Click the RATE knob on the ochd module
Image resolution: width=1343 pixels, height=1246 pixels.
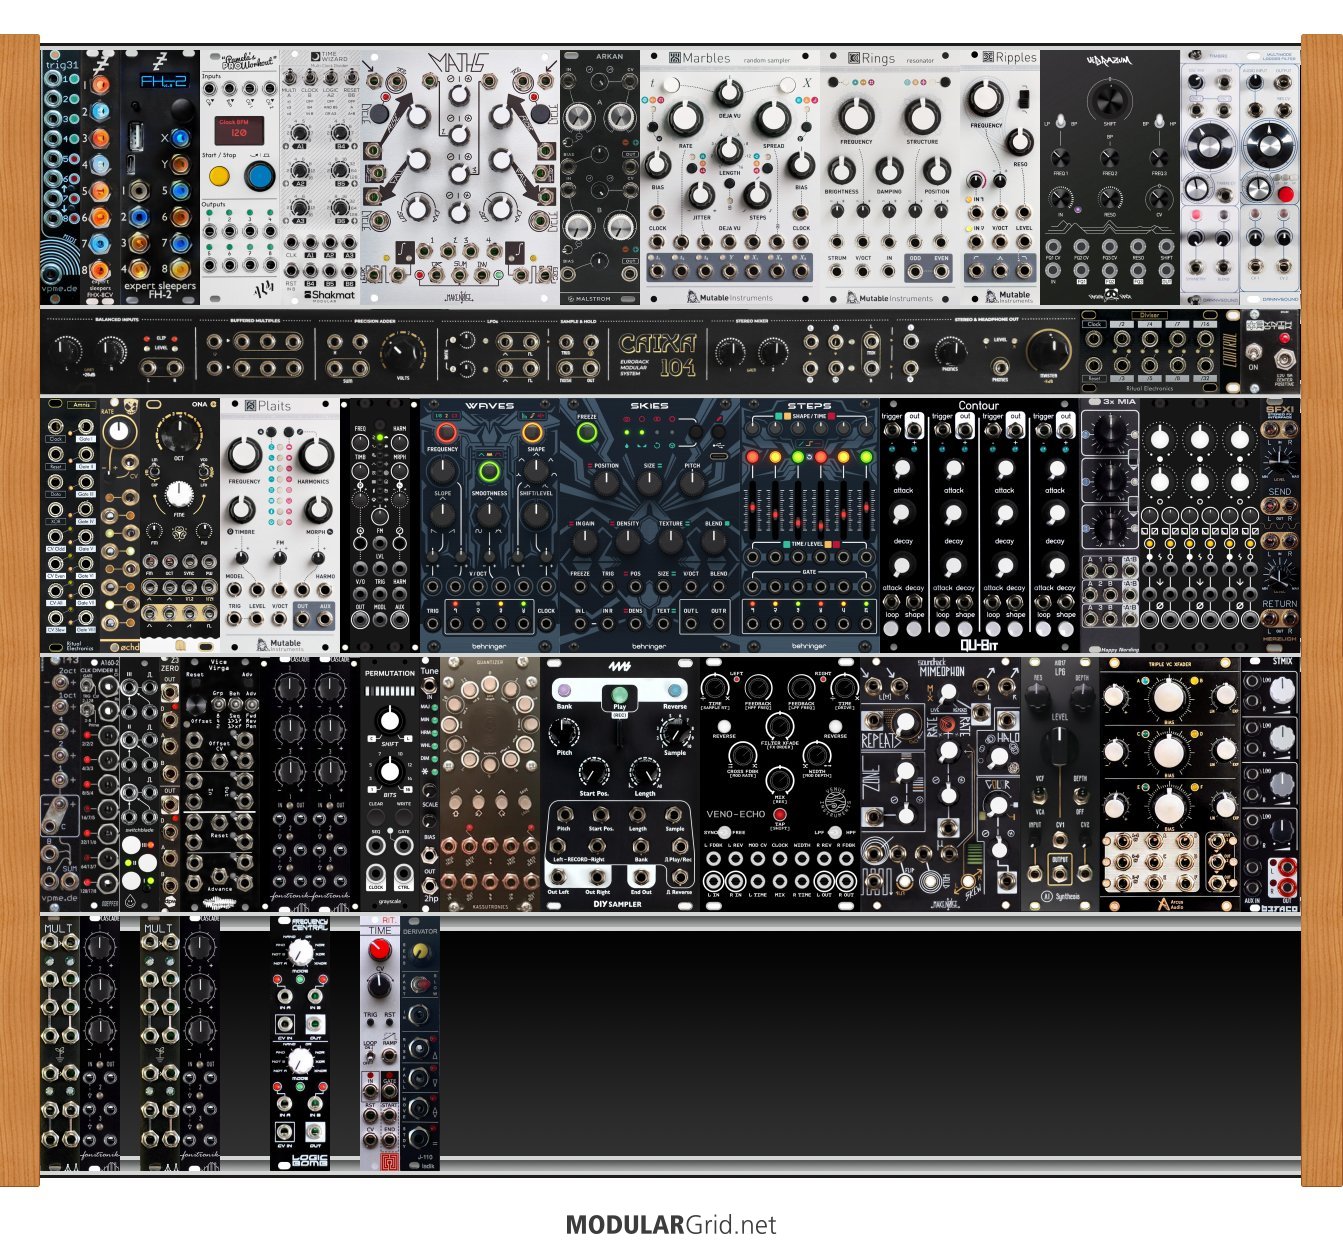[118, 432]
